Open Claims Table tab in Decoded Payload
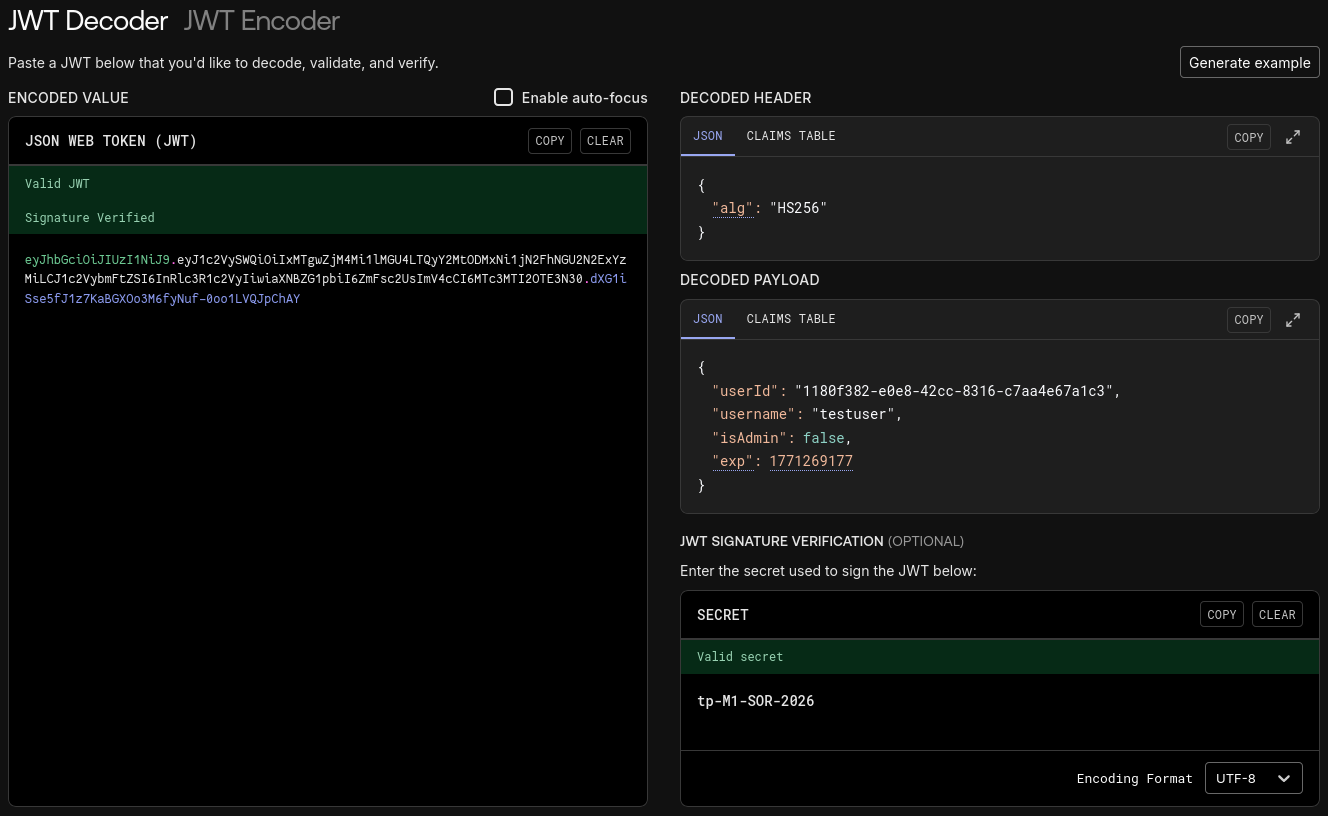Screen dimensions: 1328x816 click(790, 319)
